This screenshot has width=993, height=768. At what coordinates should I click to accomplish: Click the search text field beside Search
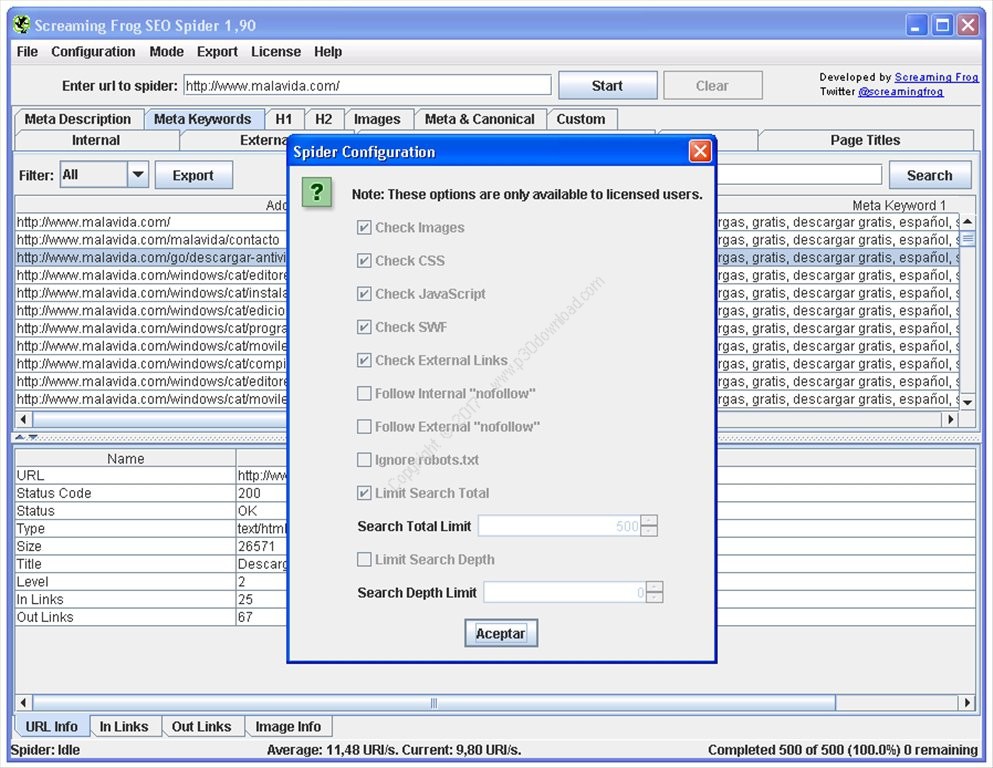[799, 174]
